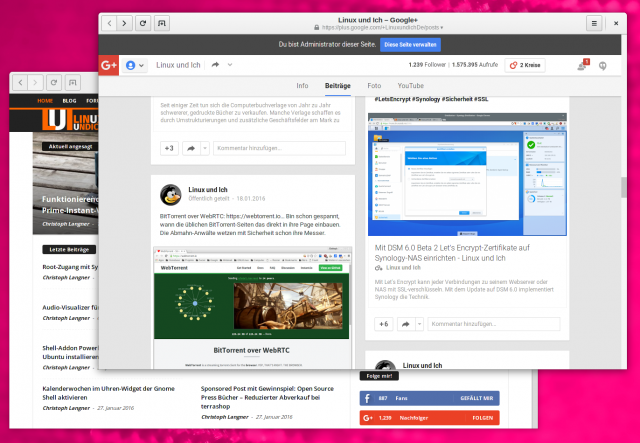Open Kalenderwochen im Uhren-Widget article
This screenshot has height=443, width=640.
(109, 393)
